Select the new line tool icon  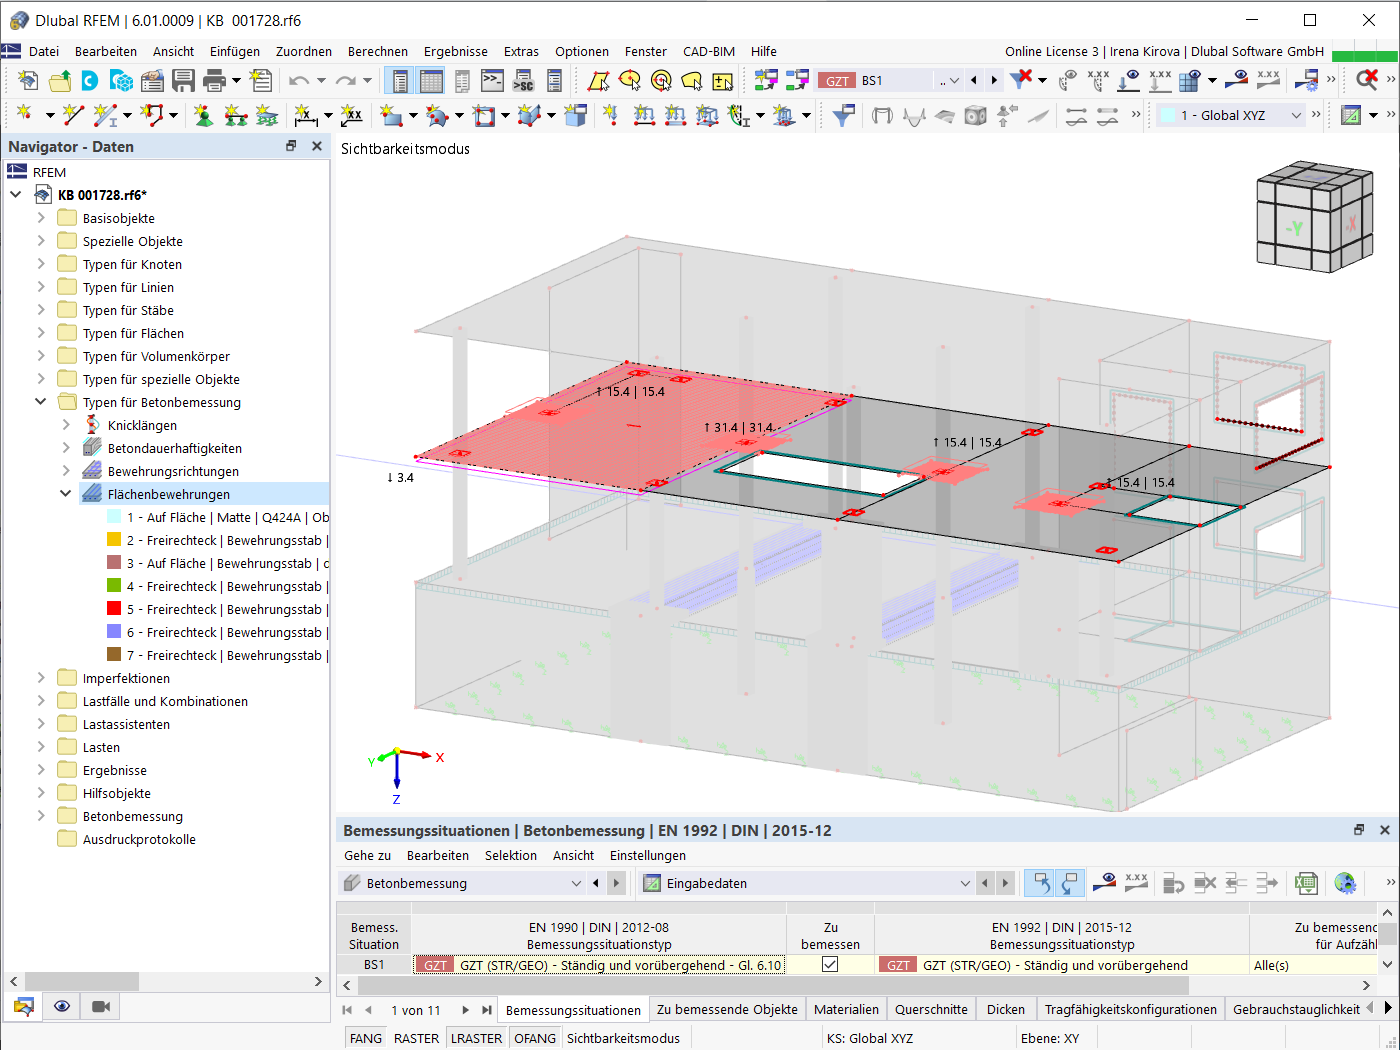[x=72, y=116]
